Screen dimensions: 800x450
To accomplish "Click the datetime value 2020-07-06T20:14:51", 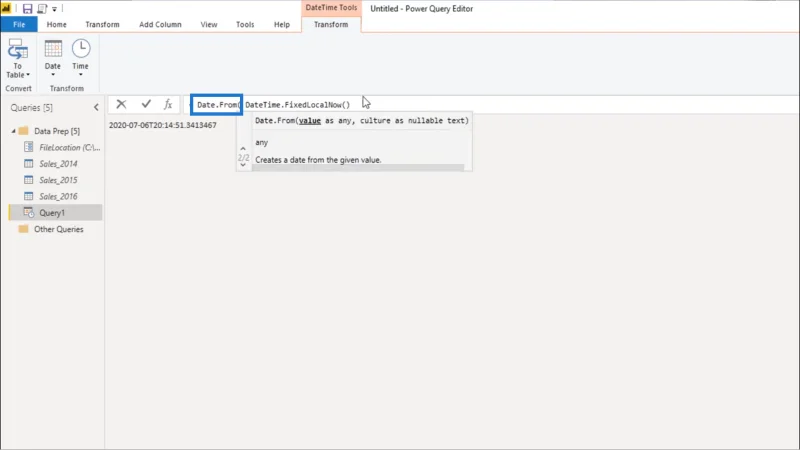I will [163, 125].
